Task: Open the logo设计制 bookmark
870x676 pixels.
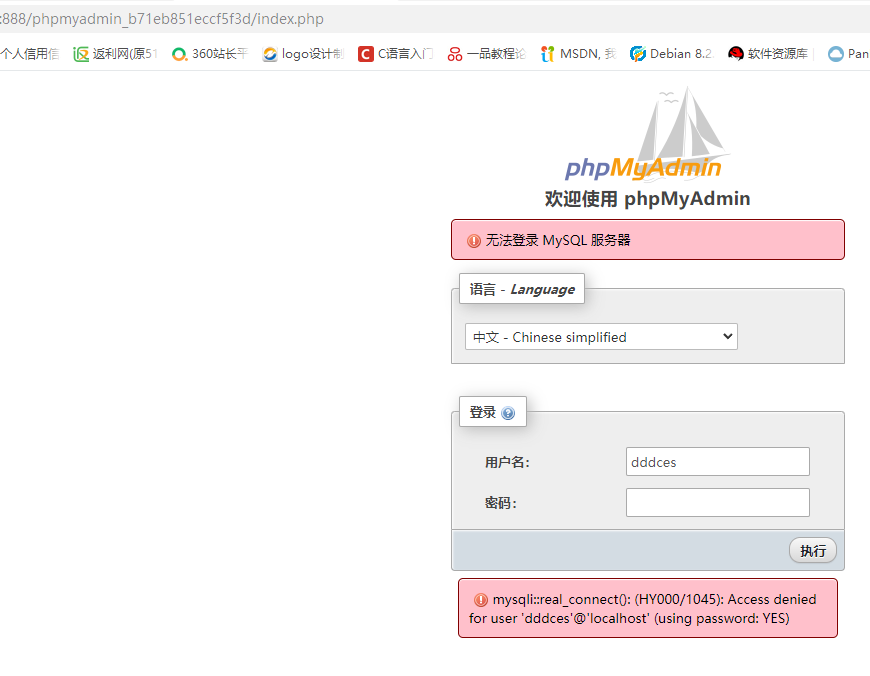Action: coord(303,54)
